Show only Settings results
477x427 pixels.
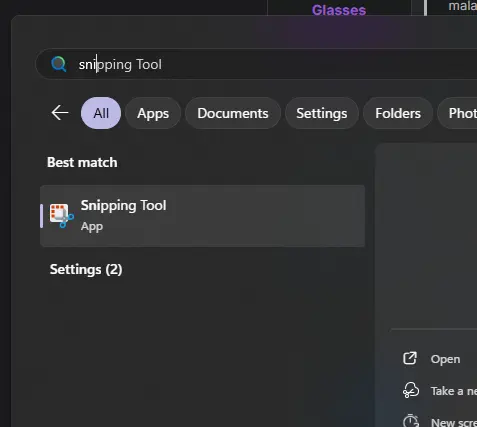(322, 113)
